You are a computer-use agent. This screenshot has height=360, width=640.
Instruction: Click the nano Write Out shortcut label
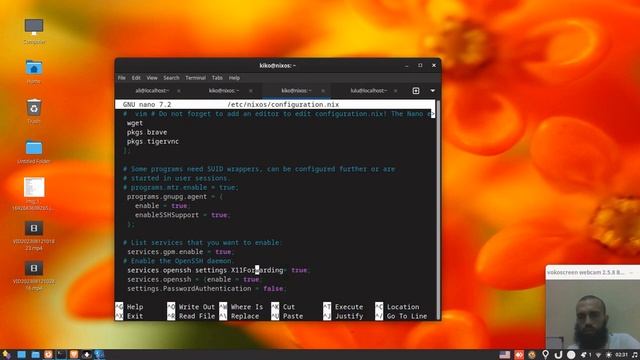coord(196,307)
